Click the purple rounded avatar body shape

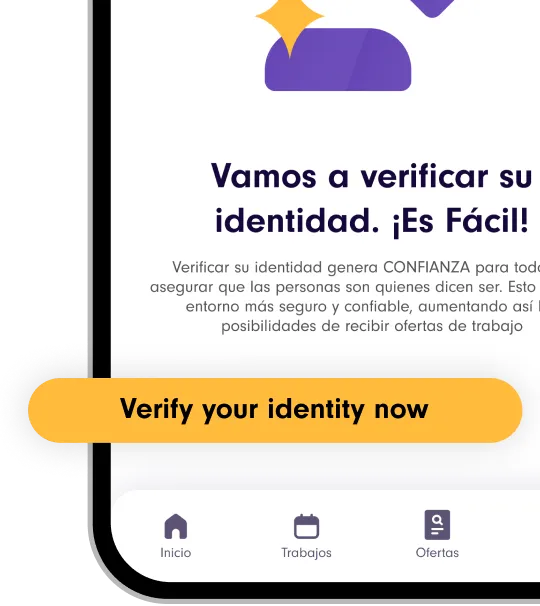point(338,60)
